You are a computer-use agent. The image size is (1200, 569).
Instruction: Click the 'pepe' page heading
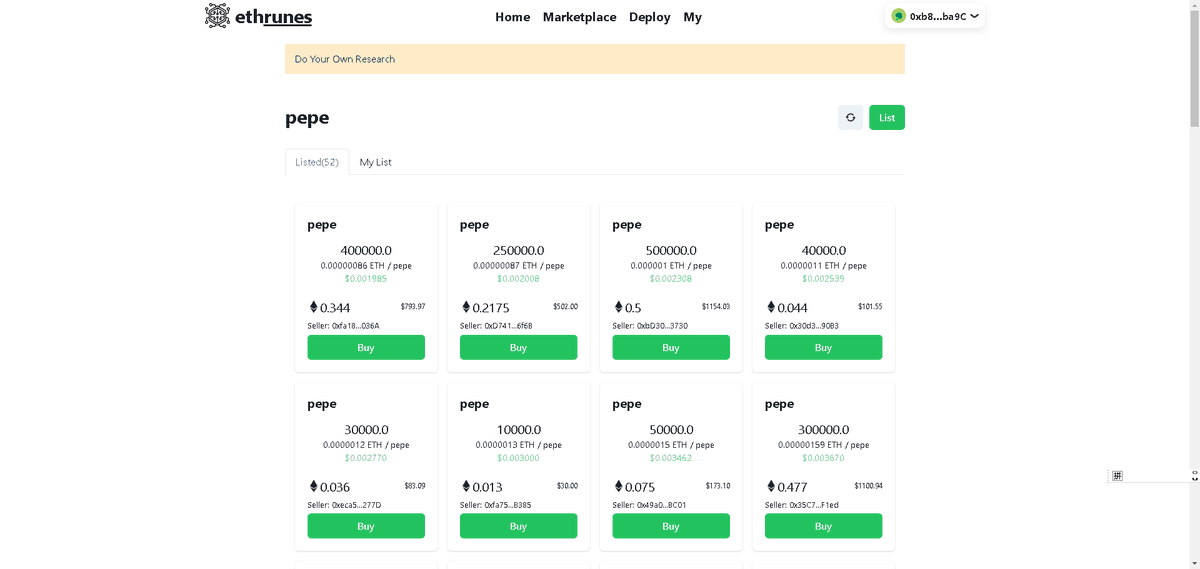pyautogui.click(x=307, y=118)
